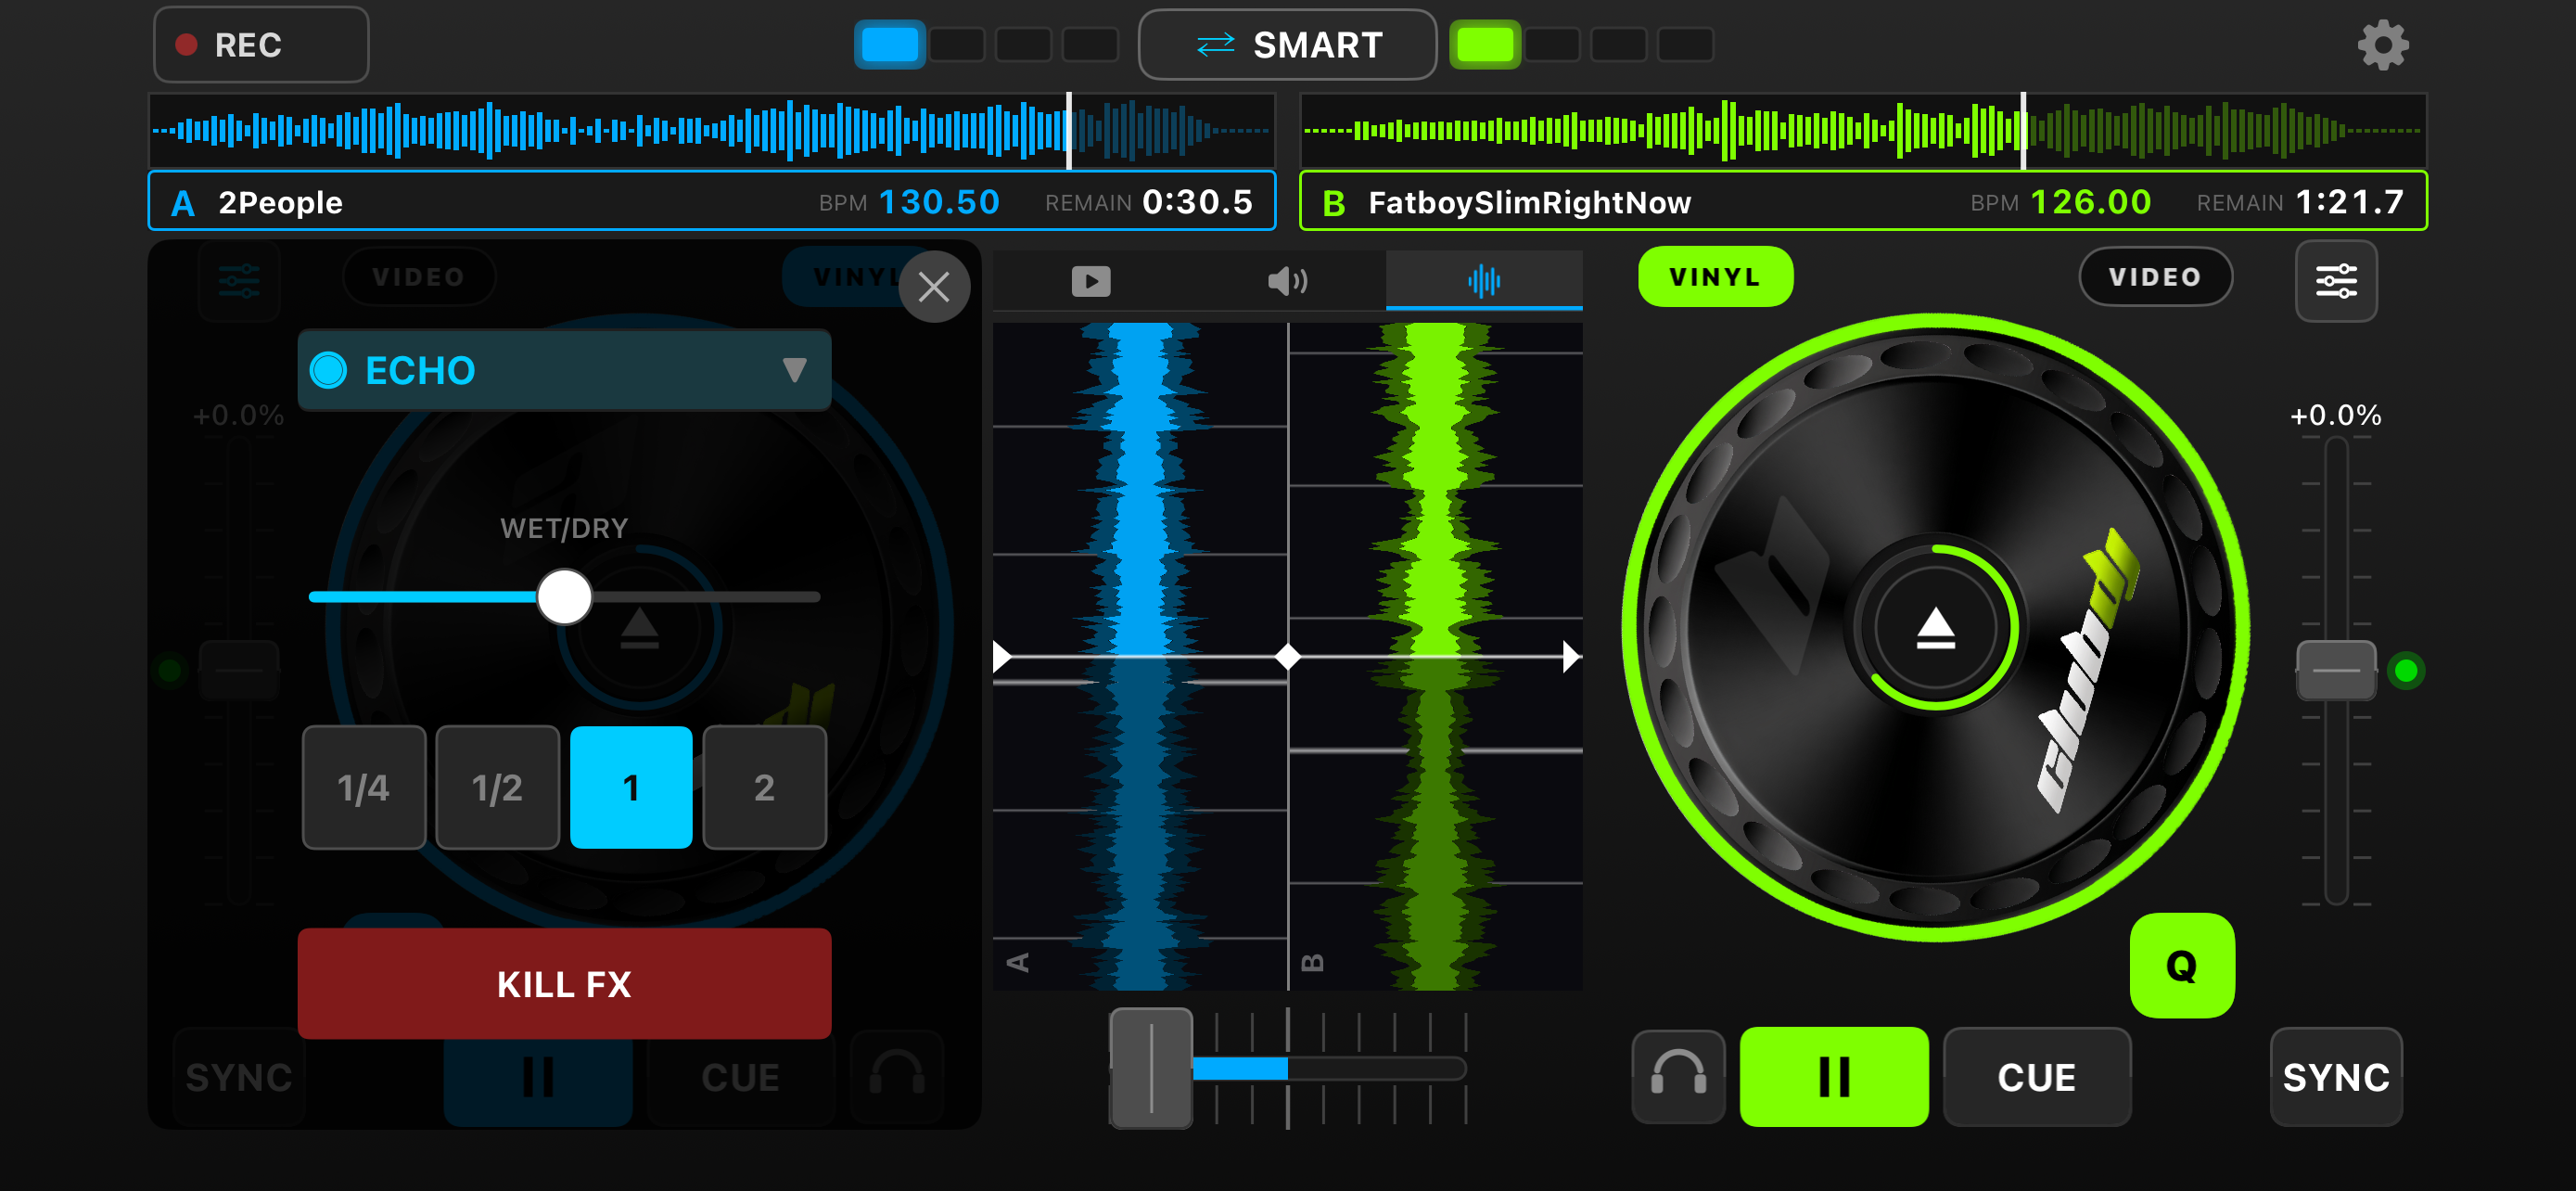Screen dimensions: 2576x1191
Task: Switch to the video preview tab
Action: pos(1090,281)
